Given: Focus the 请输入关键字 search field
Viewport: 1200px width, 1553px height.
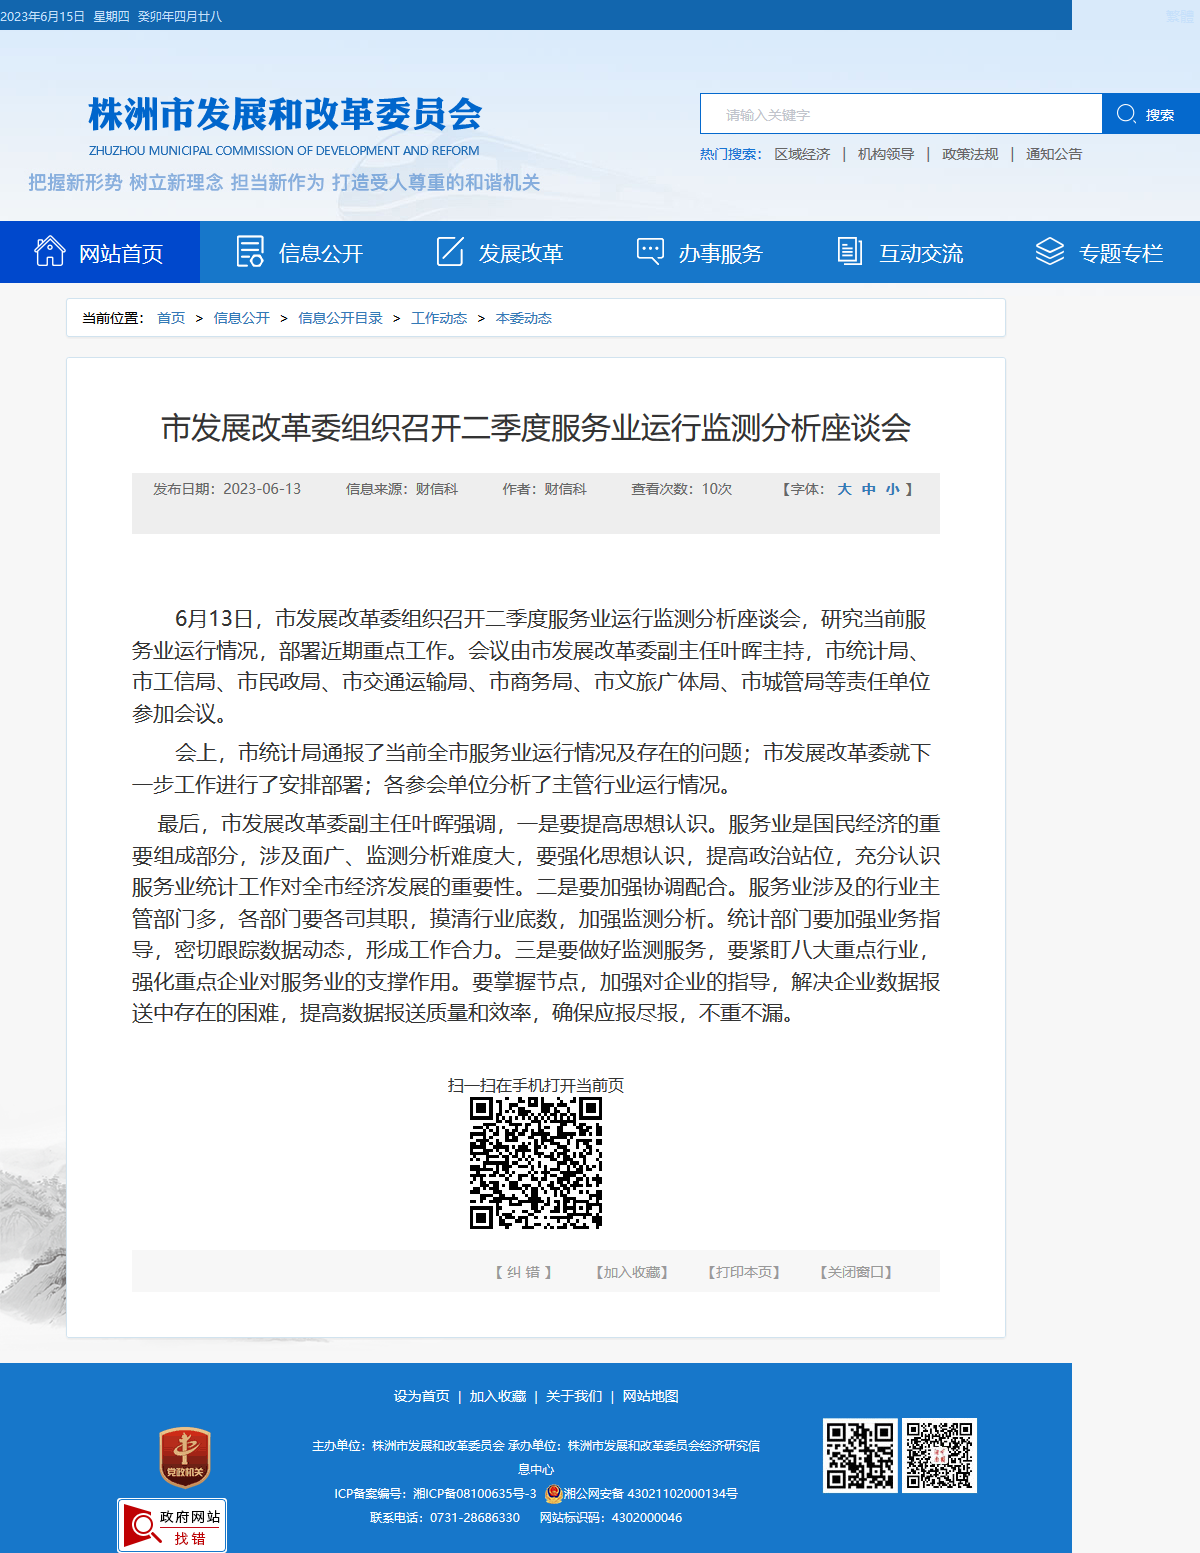Looking at the screenshot, I should click(901, 114).
